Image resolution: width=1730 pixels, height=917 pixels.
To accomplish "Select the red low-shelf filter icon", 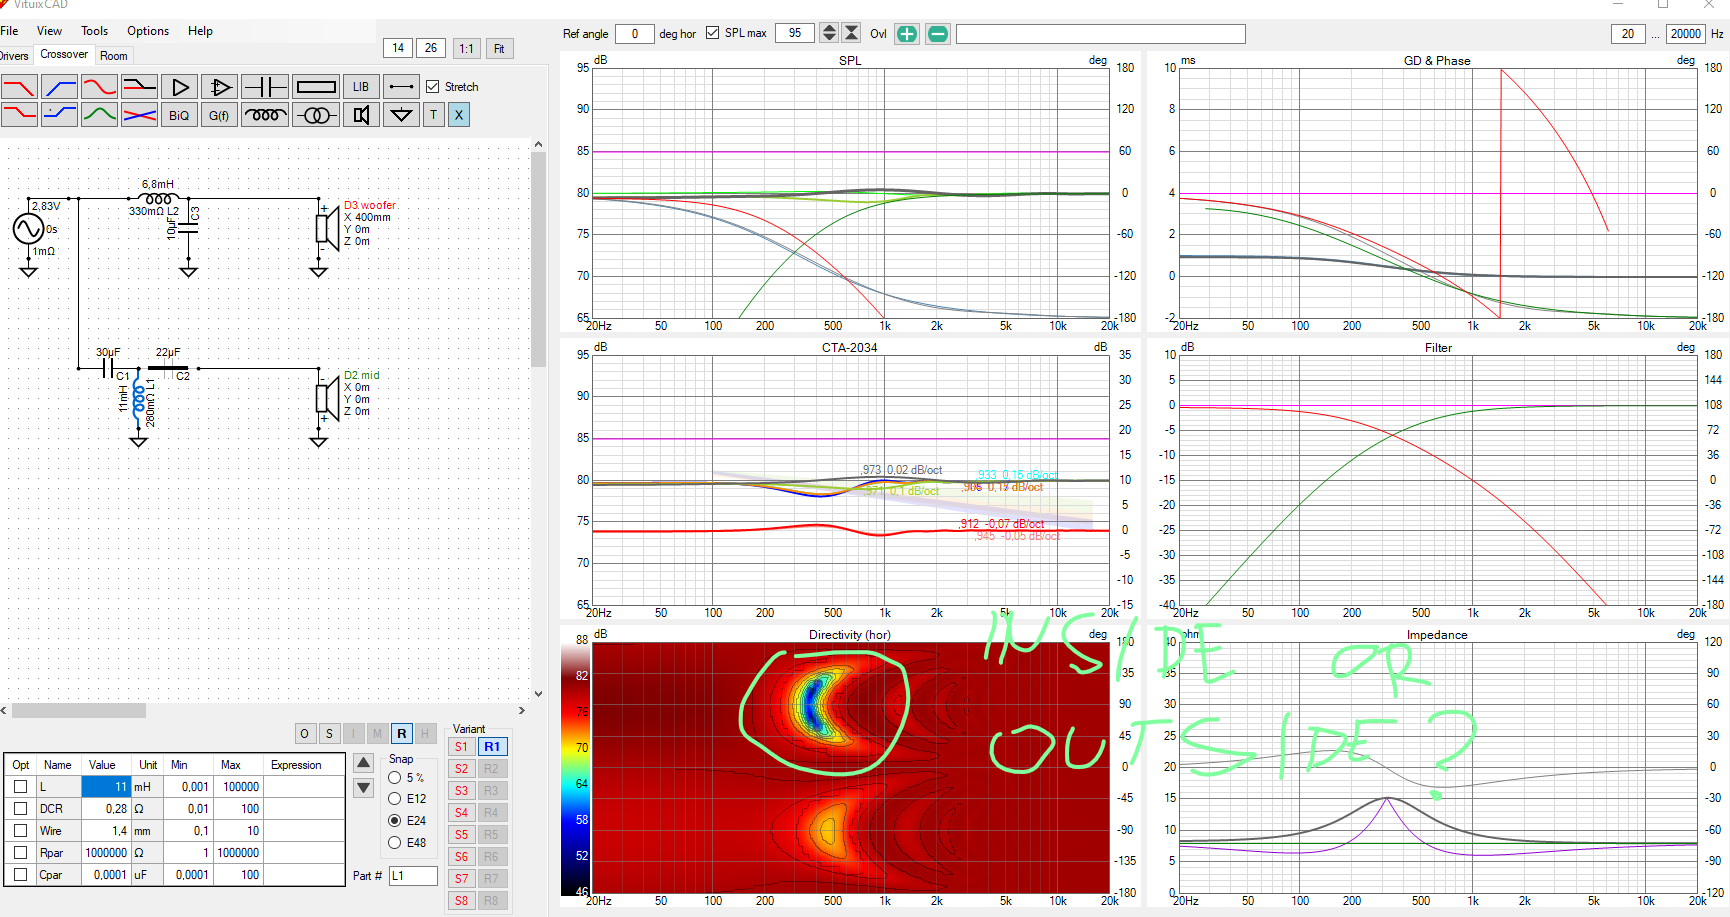I will (19, 115).
